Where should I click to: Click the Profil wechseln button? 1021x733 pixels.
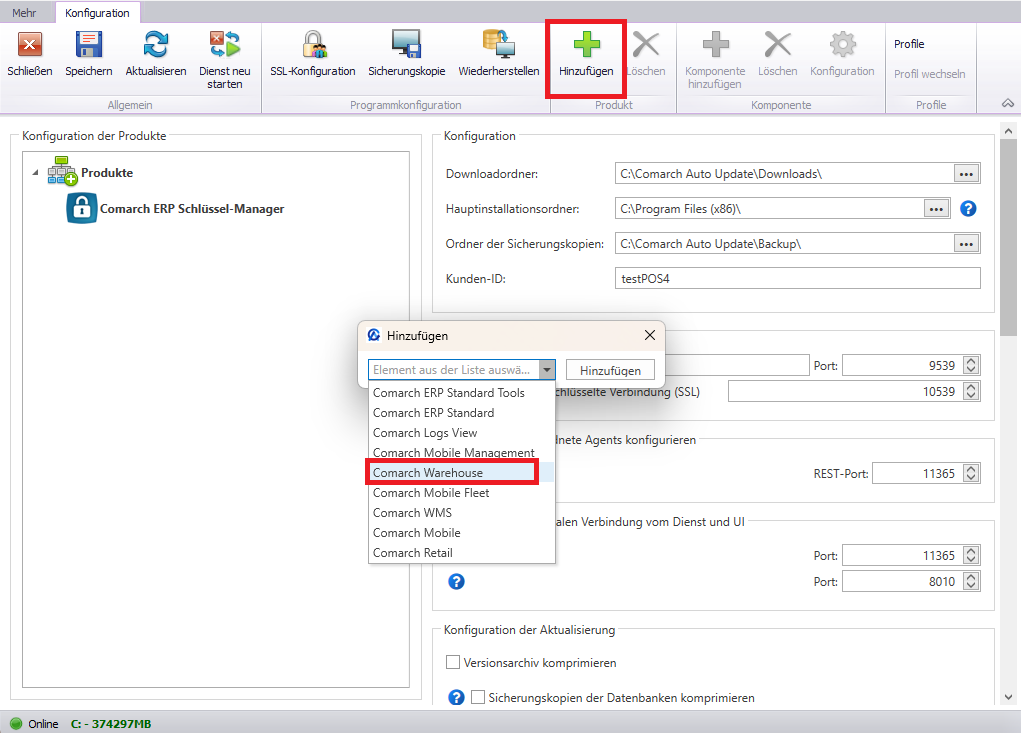[929, 74]
